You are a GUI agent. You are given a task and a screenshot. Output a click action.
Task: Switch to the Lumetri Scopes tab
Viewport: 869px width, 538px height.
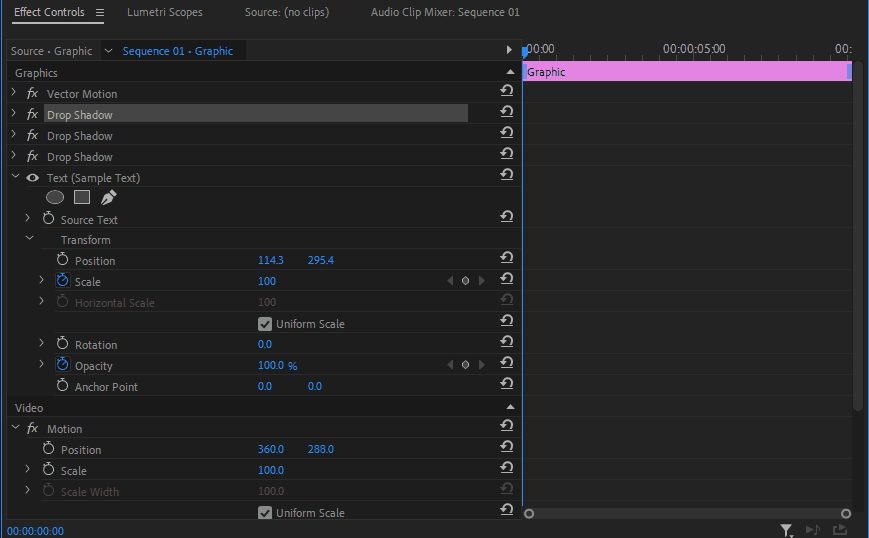(165, 12)
